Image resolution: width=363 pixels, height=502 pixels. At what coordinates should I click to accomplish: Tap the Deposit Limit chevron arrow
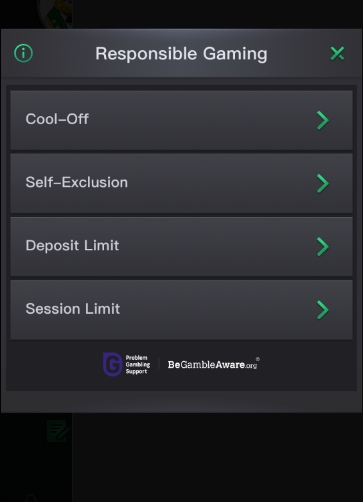[323, 247]
